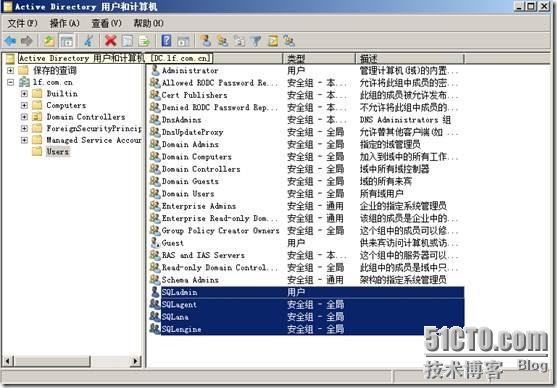This screenshot has height=388, width=557.
Task: Select the DnsUpdateProxy row
Action: click(x=307, y=132)
